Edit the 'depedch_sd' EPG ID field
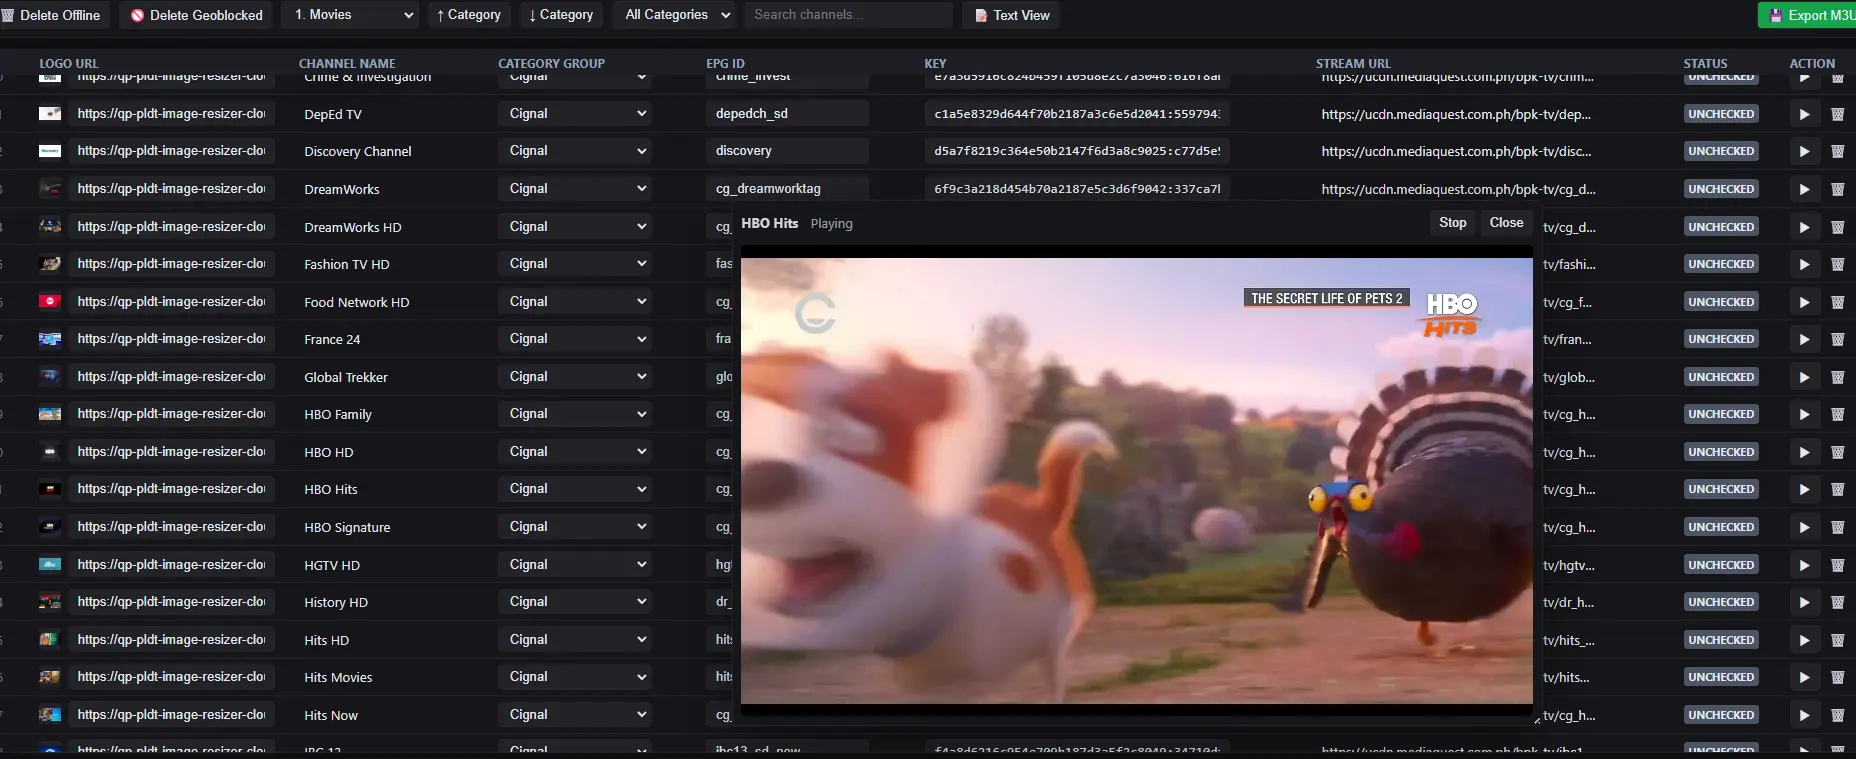 click(787, 114)
